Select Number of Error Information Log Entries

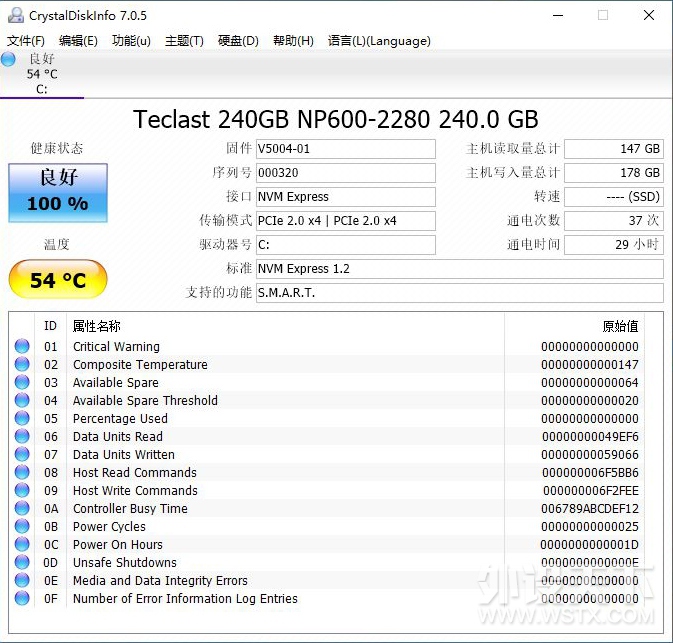pyautogui.click(x=185, y=598)
